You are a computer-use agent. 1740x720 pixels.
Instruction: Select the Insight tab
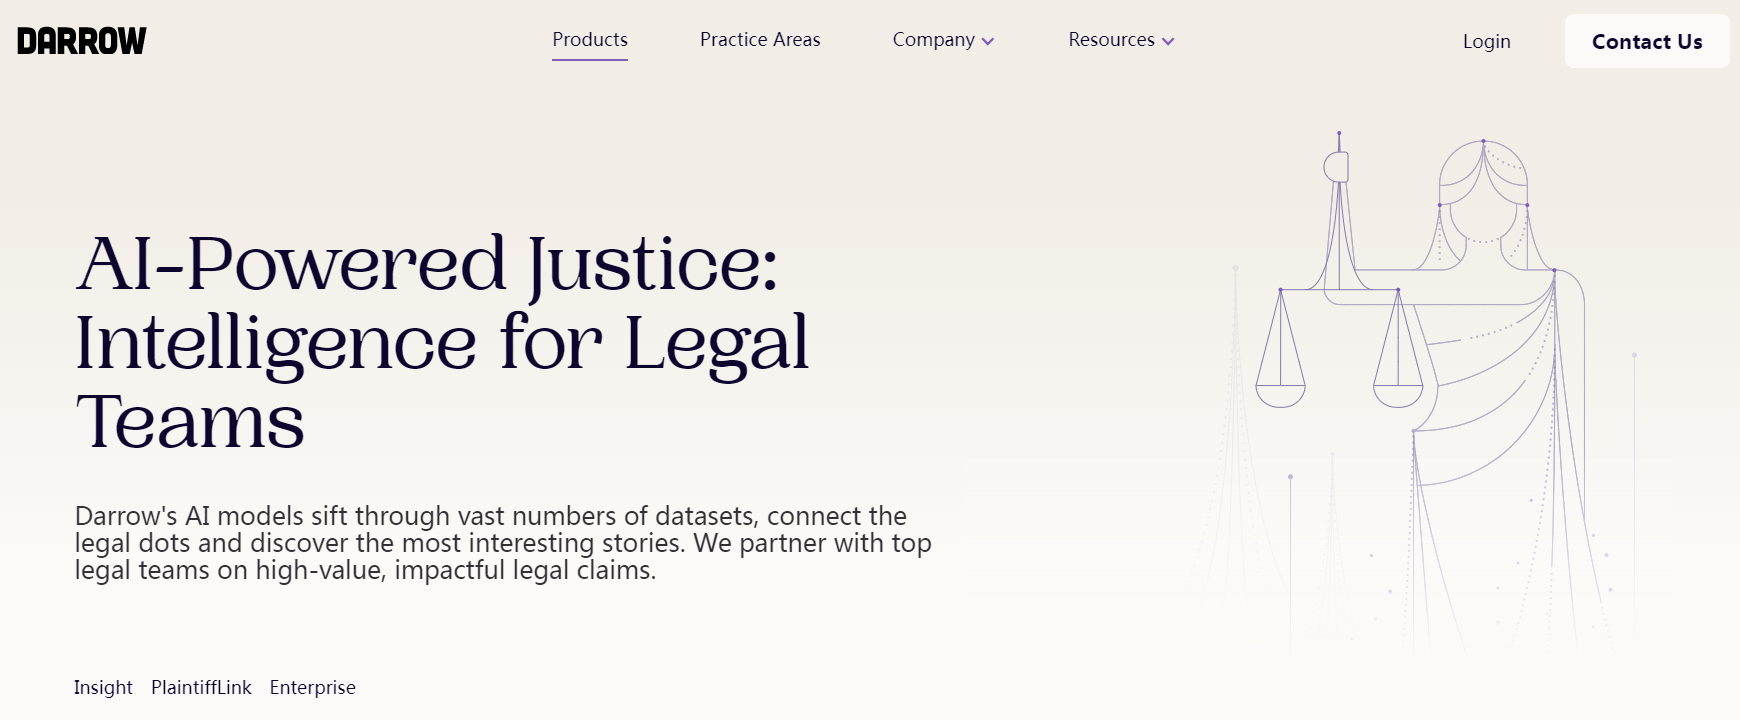[x=103, y=687]
